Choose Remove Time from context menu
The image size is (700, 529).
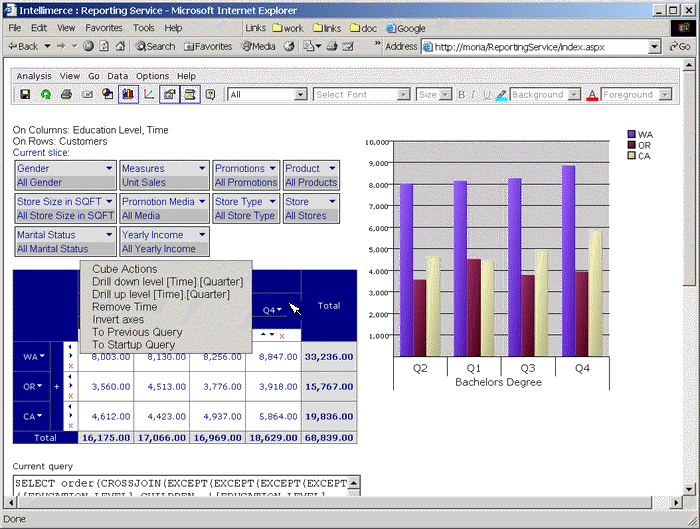(125, 307)
